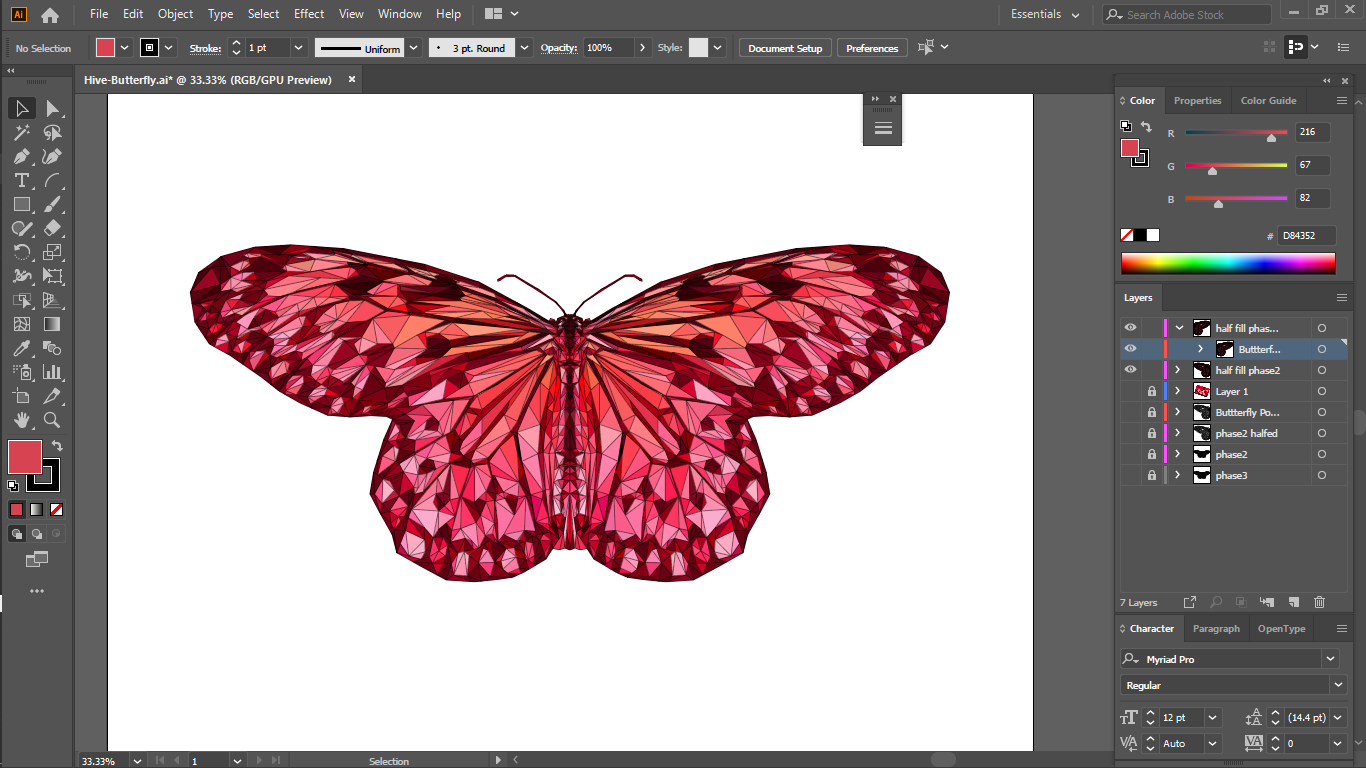Go to Illustrator Home screen
The height and width of the screenshot is (768, 1366).
(x=49, y=14)
